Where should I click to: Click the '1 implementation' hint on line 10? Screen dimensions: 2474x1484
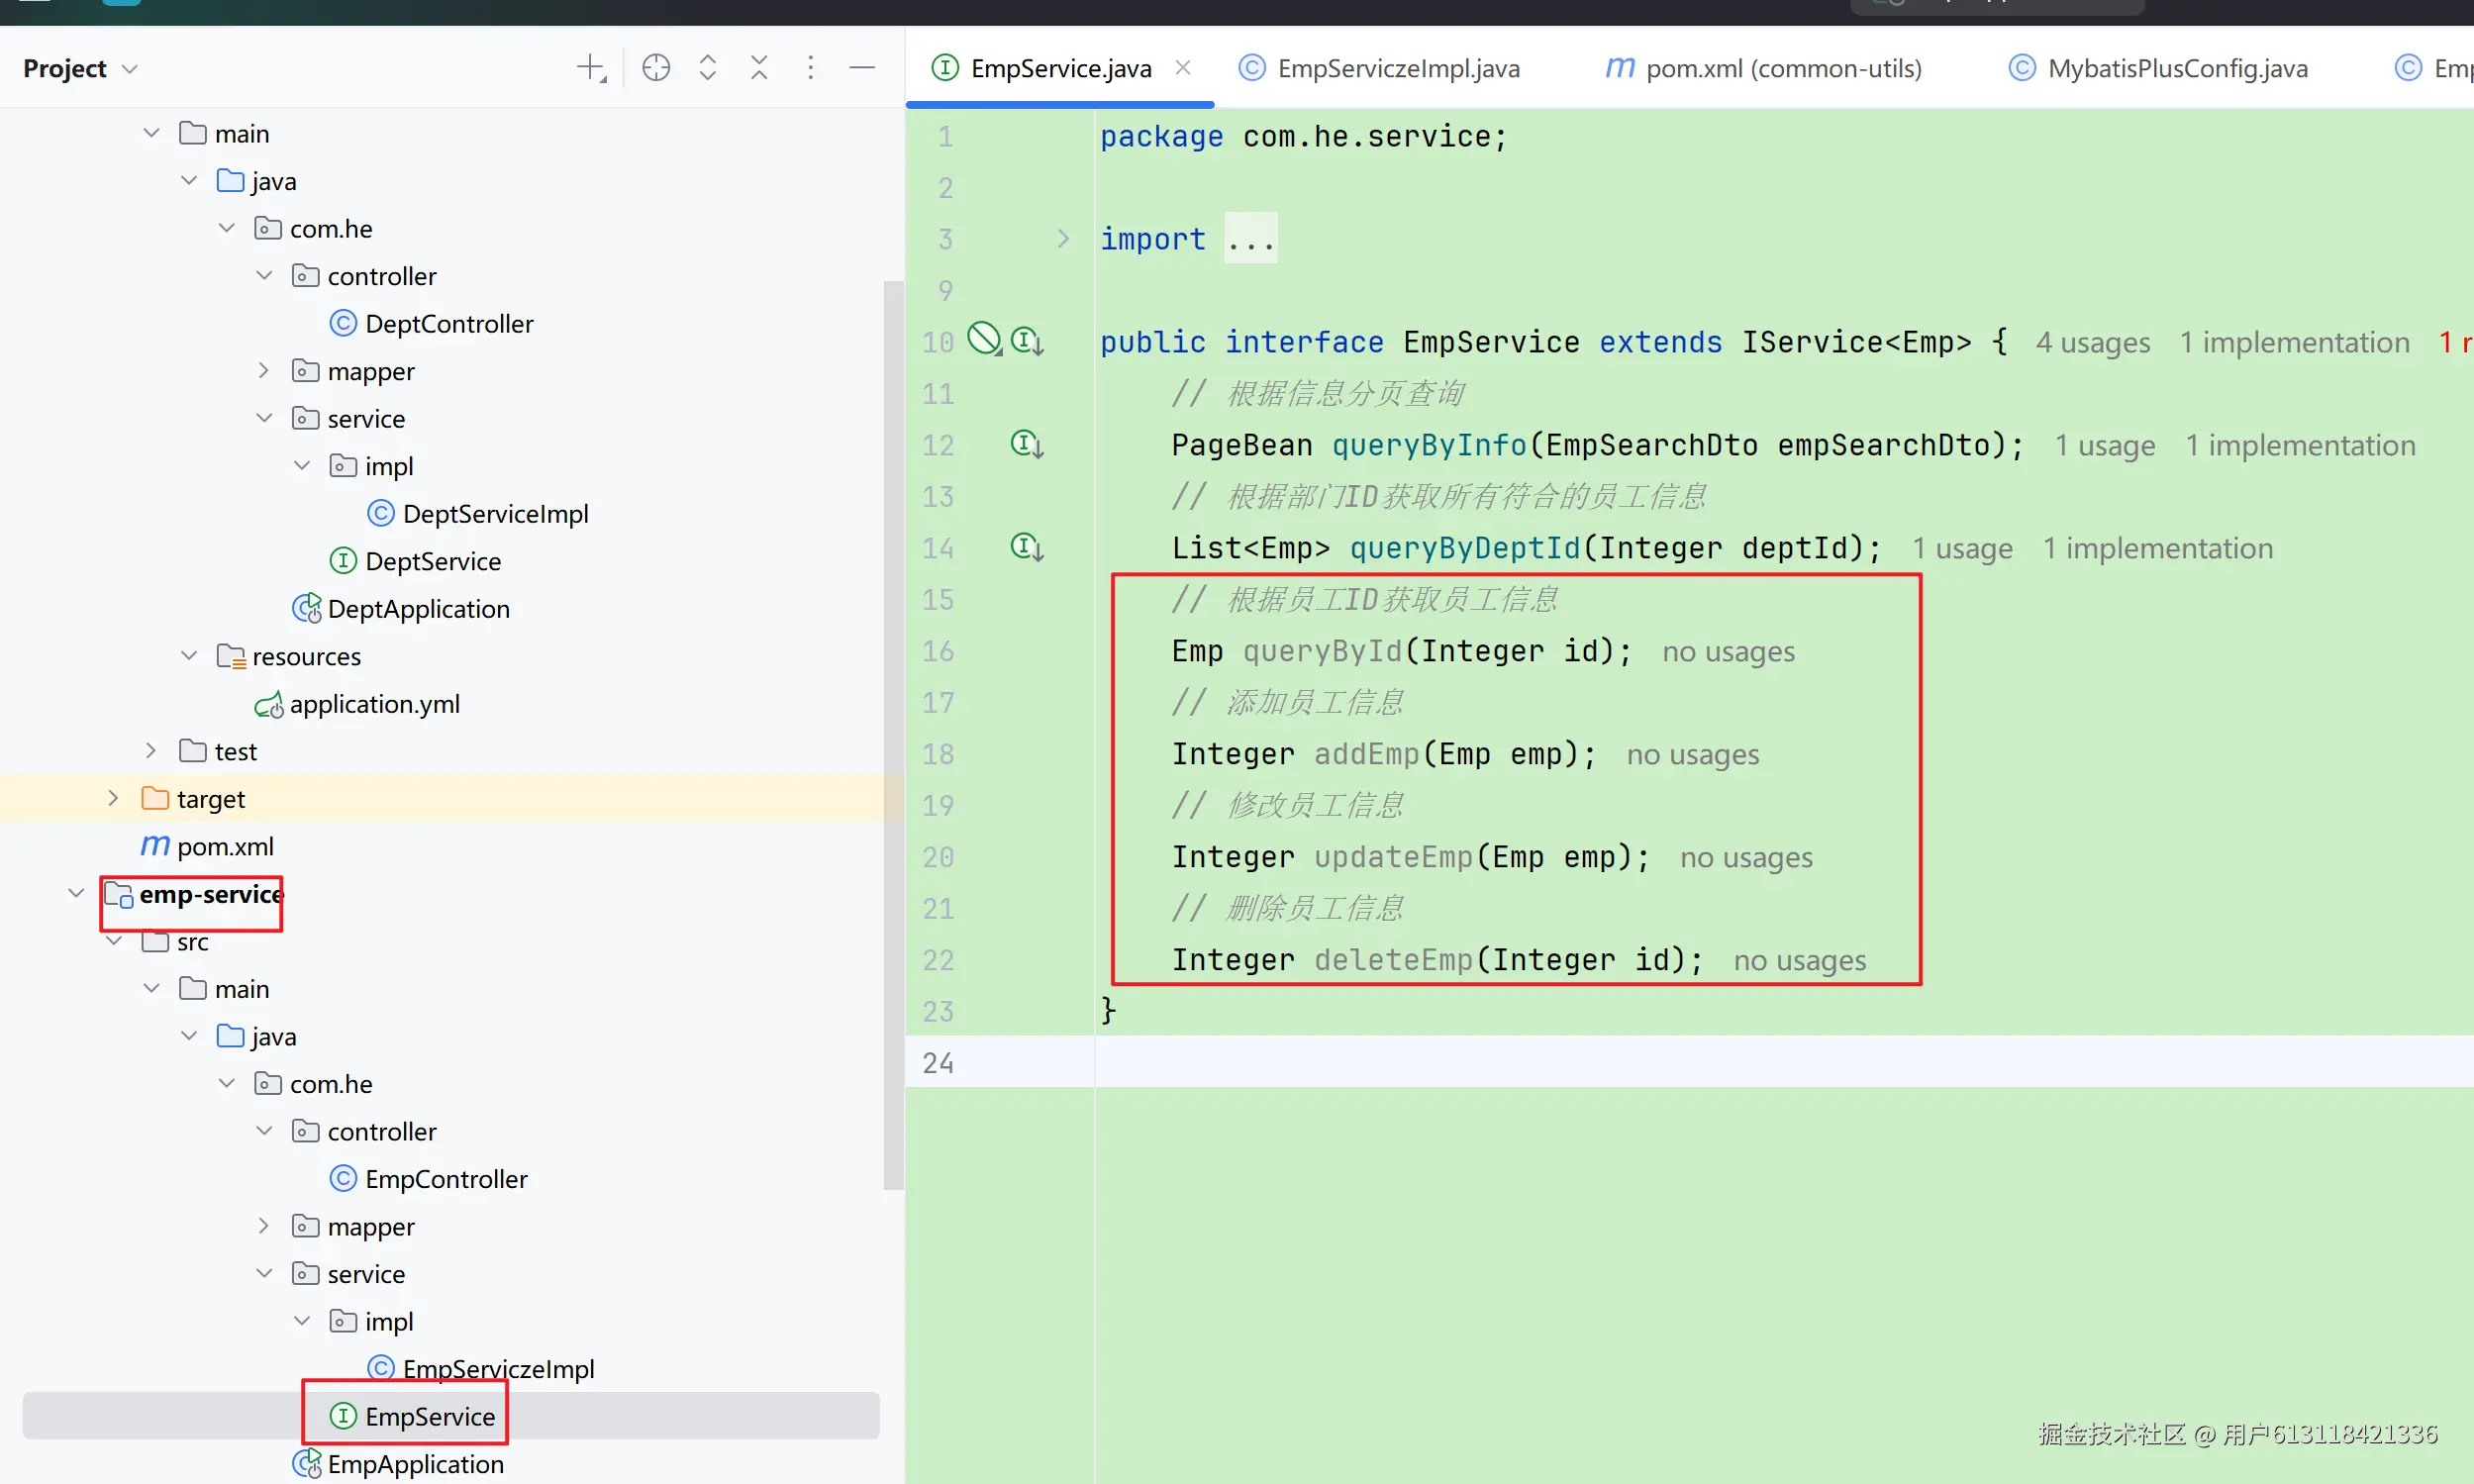2294,342
